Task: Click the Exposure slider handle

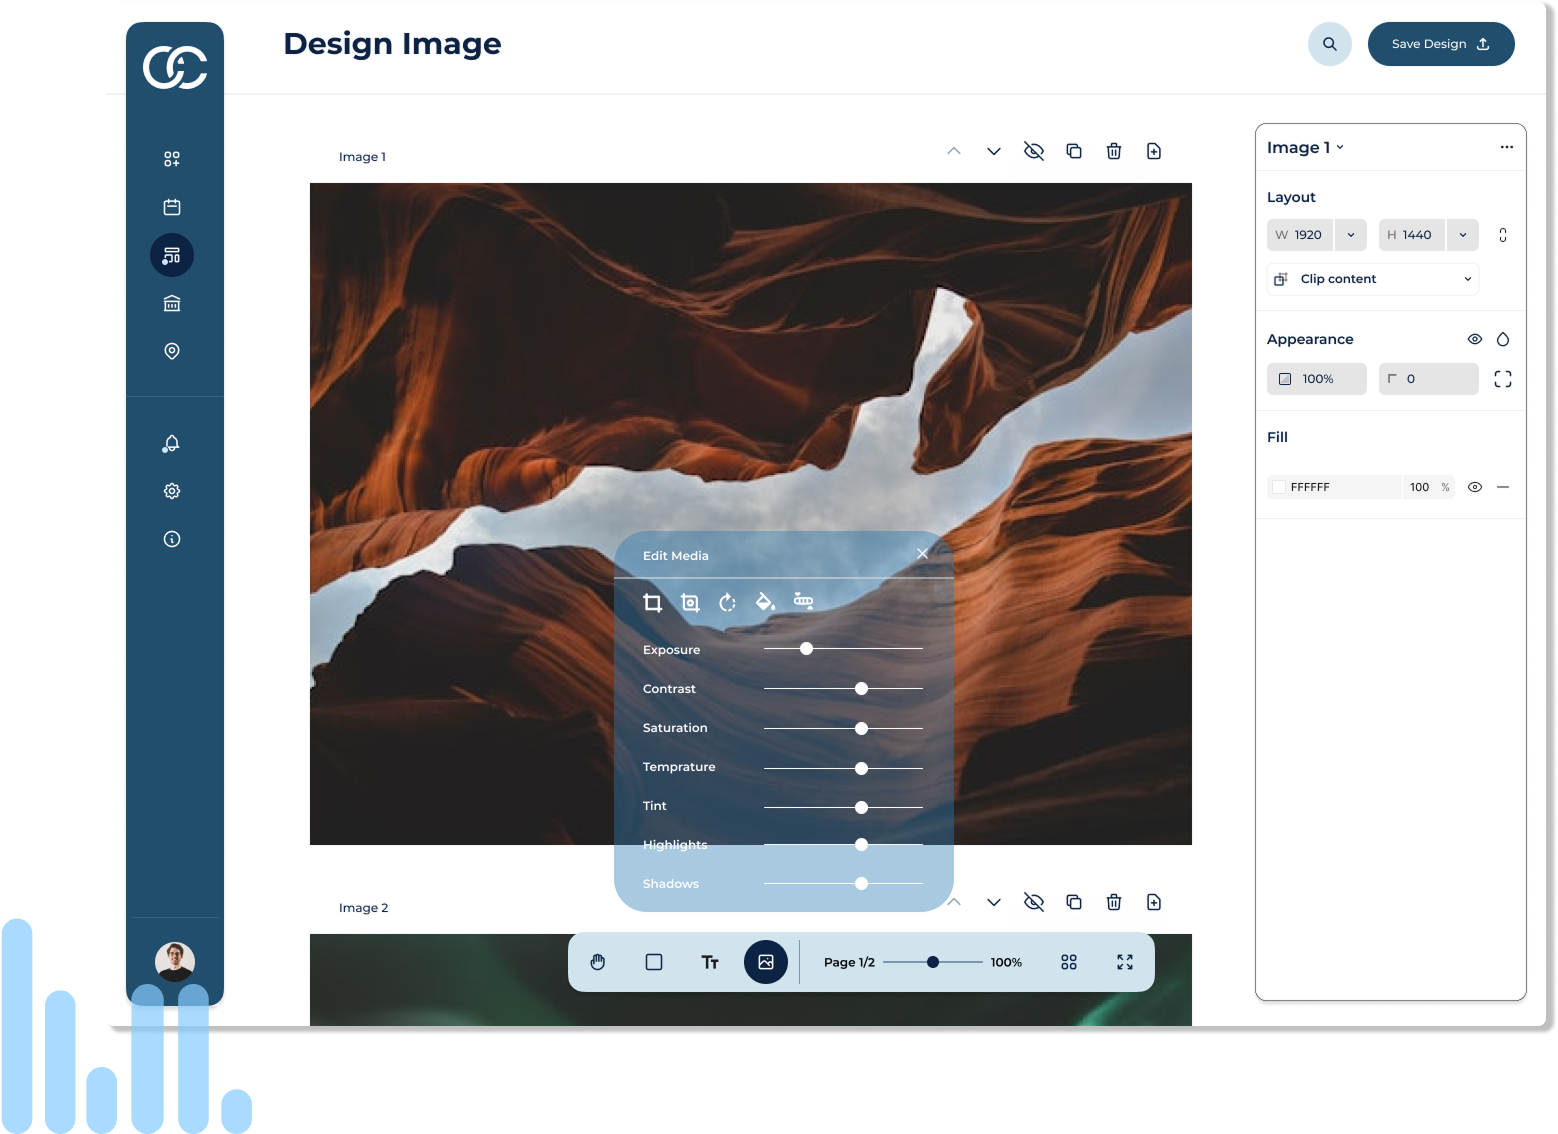Action: (x=806, y=649)
